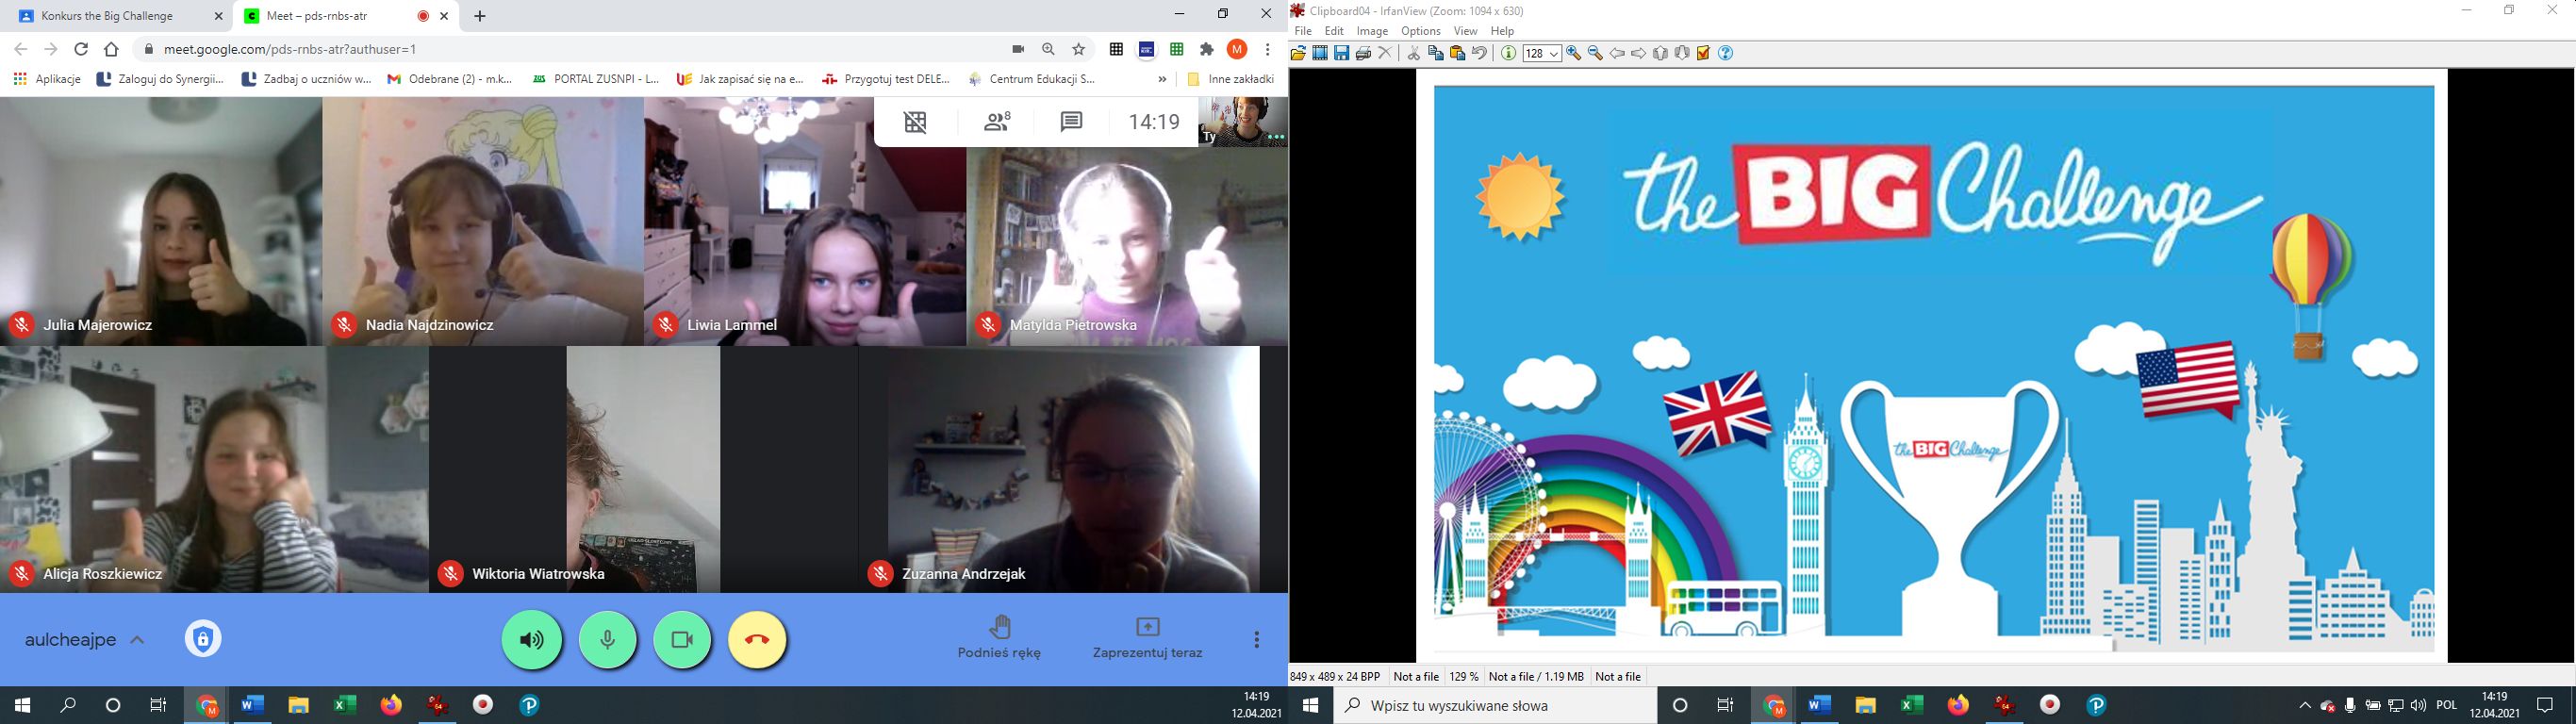Toggle the microphone button in Meet
This screenshot has height=724, width=2576.
pyautogui.click(x=608, y=639)
